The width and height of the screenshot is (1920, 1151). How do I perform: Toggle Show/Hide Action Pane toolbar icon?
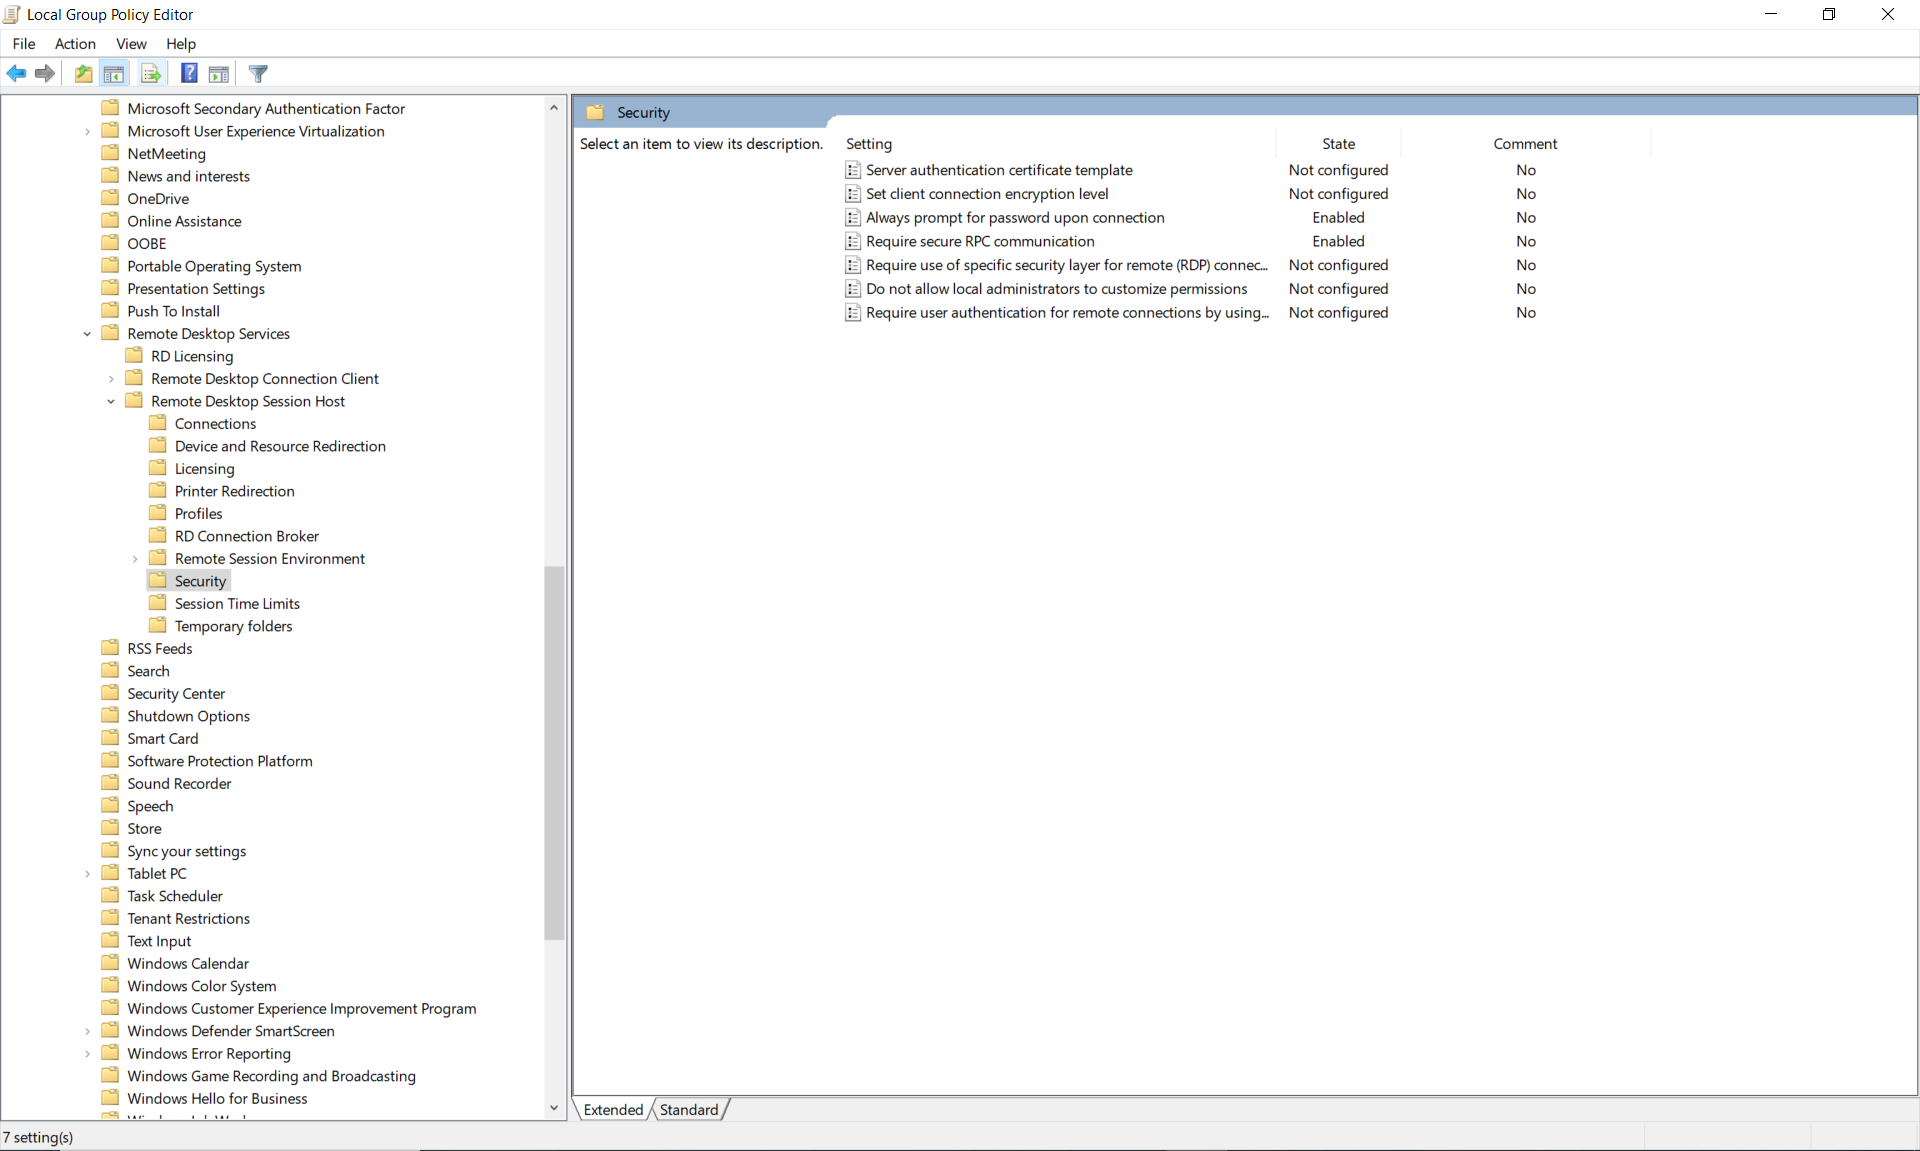(219, 73)
